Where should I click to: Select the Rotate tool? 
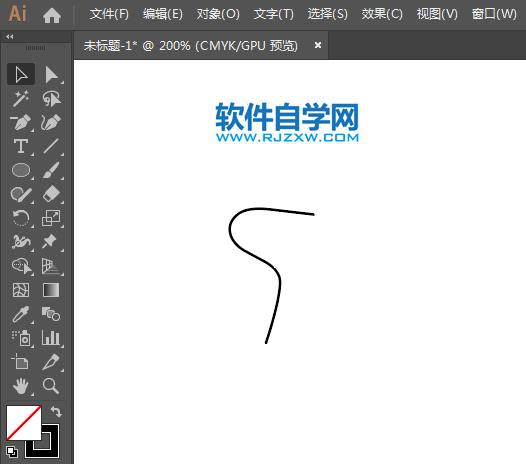21,218
